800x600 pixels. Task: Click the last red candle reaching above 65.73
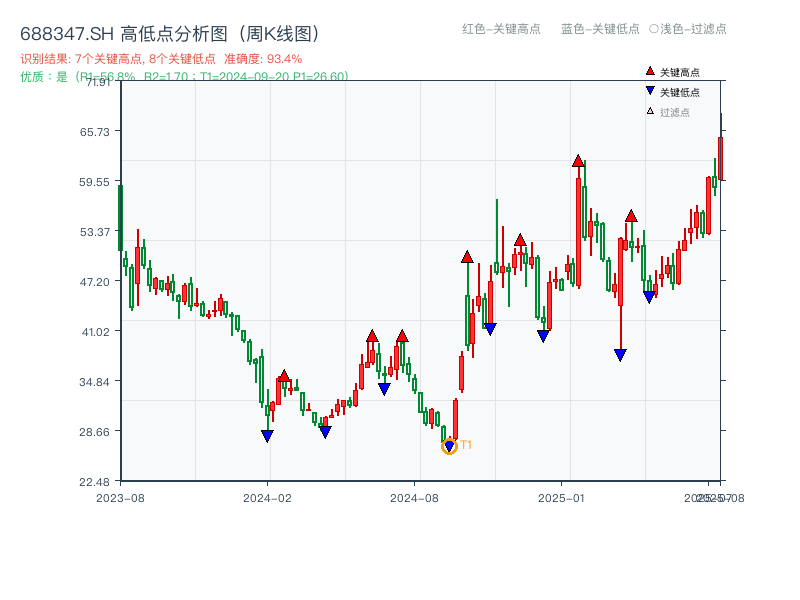(721, 158)
